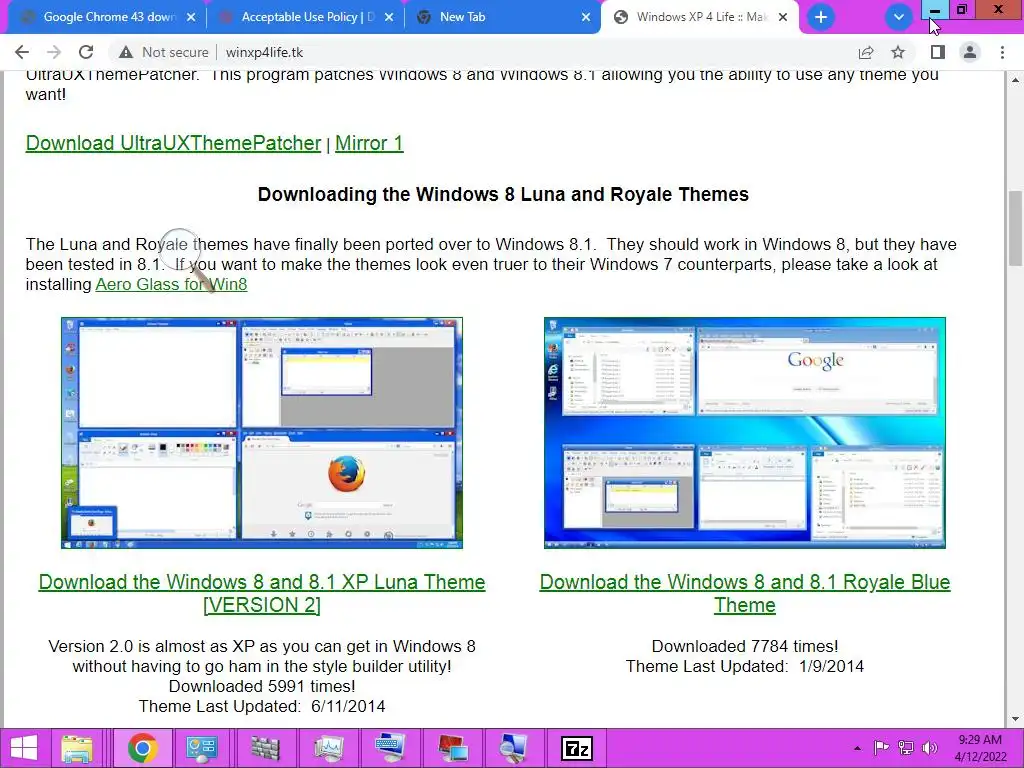
Task: Open the Chrome side panel
Action: 938,52
